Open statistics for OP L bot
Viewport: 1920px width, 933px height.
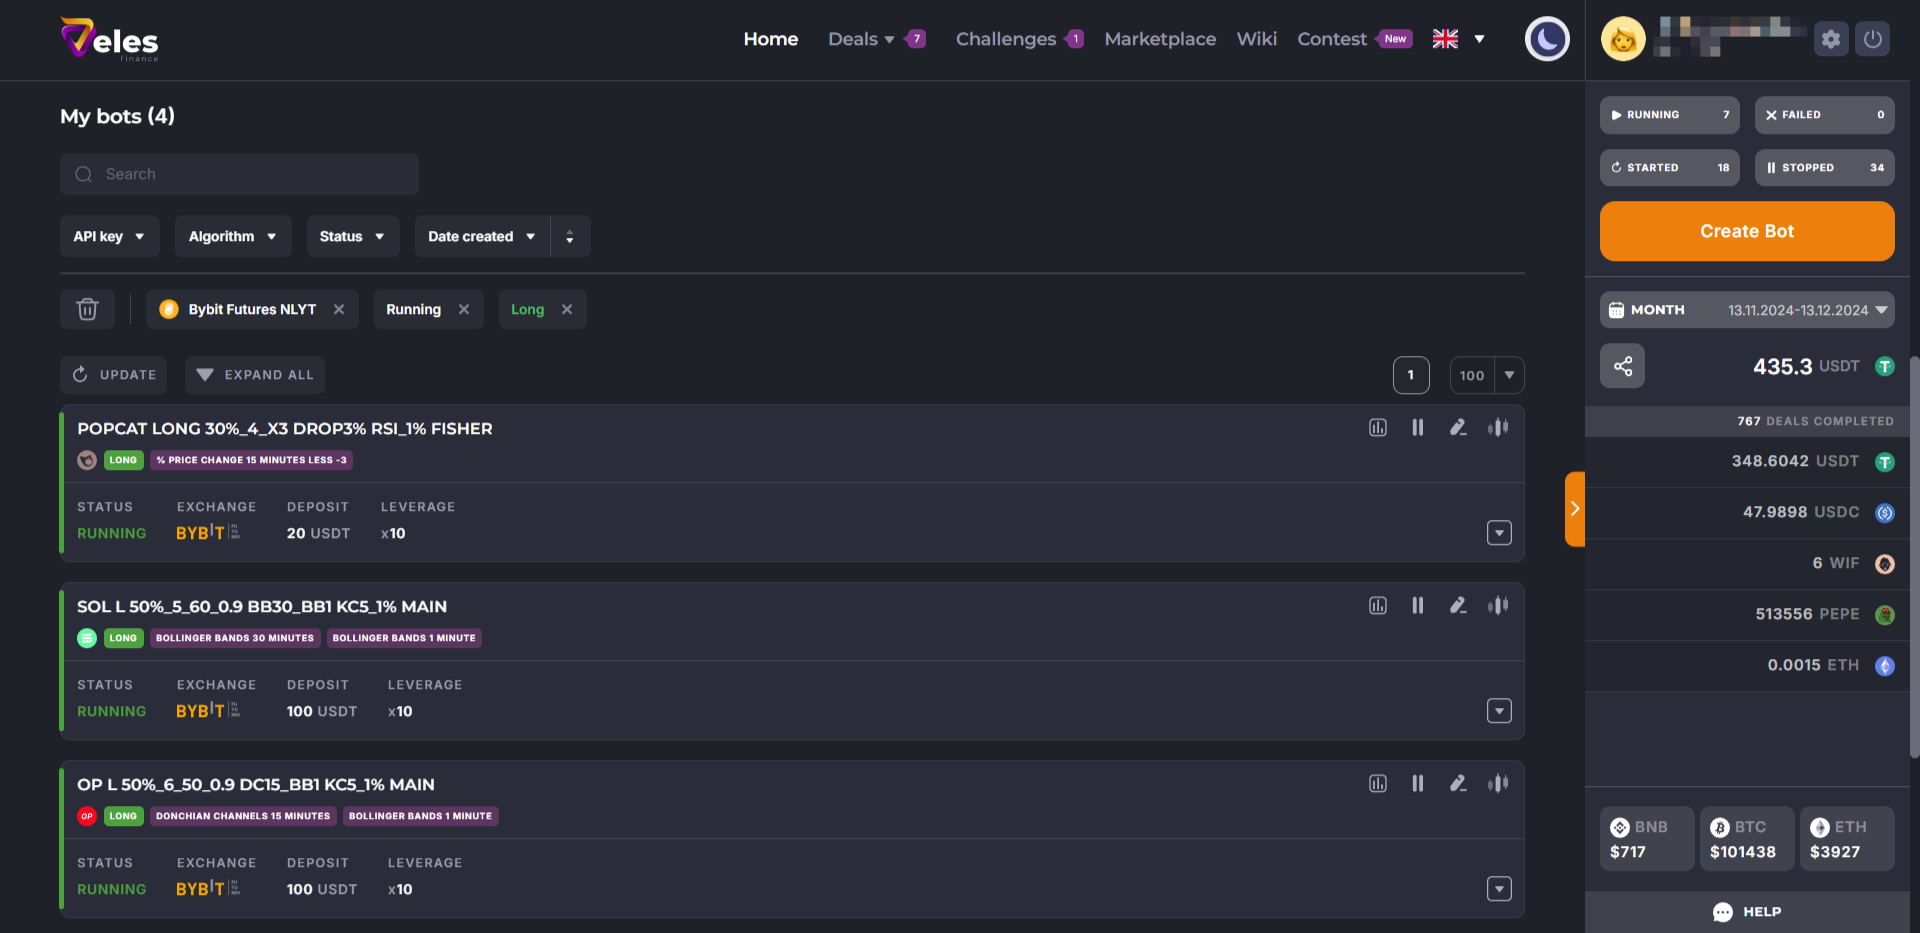tap(1377, 784)
